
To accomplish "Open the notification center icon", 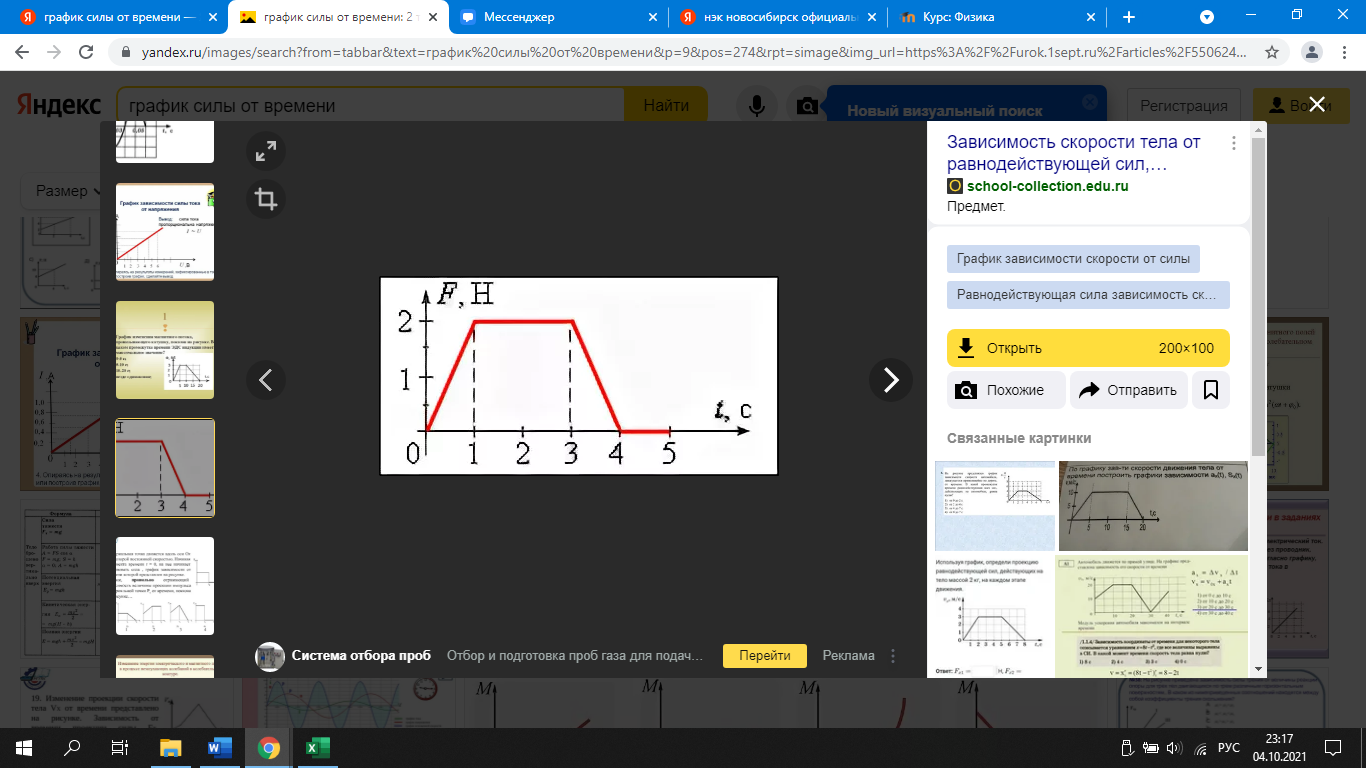I will (1333, 747).
